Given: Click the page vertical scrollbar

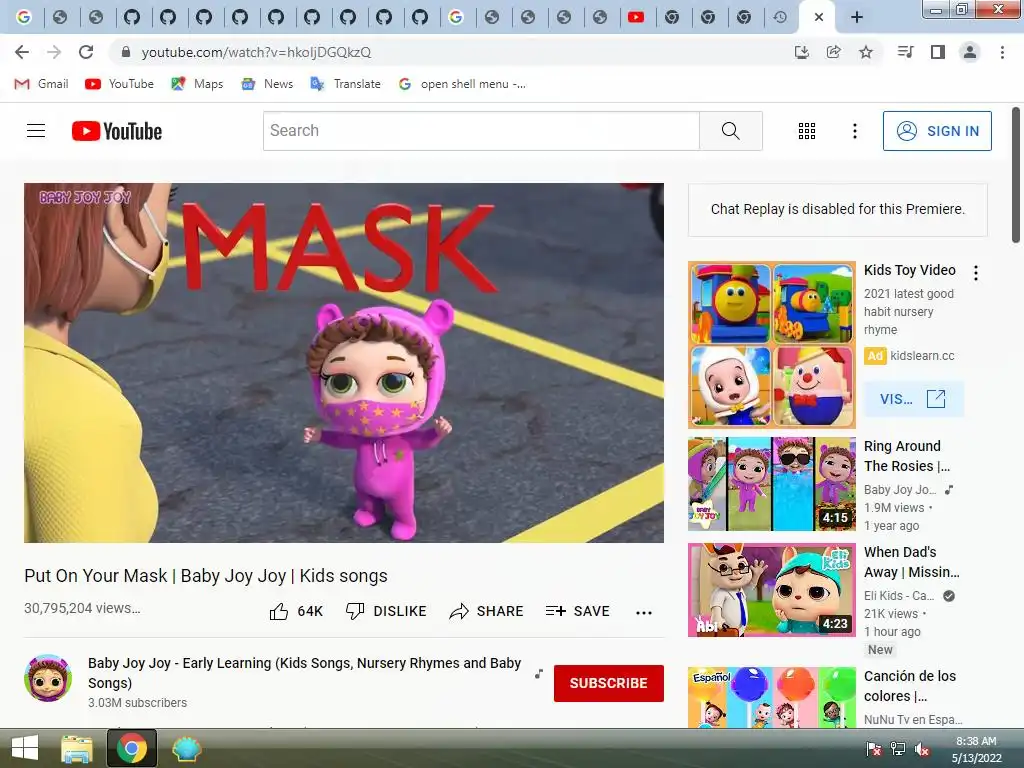Looking at the screenshot, I should (x=1016, y=175).
